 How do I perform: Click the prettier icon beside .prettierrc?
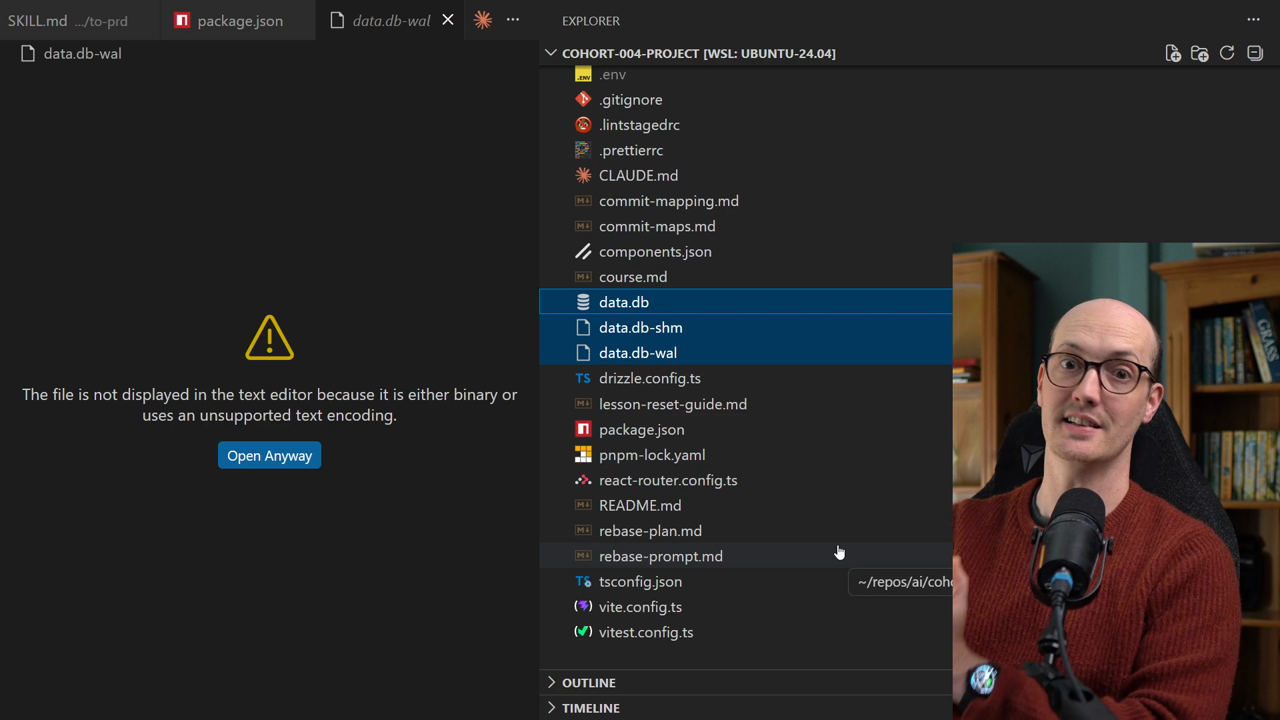pyautogui.click(x=583, y=150)
